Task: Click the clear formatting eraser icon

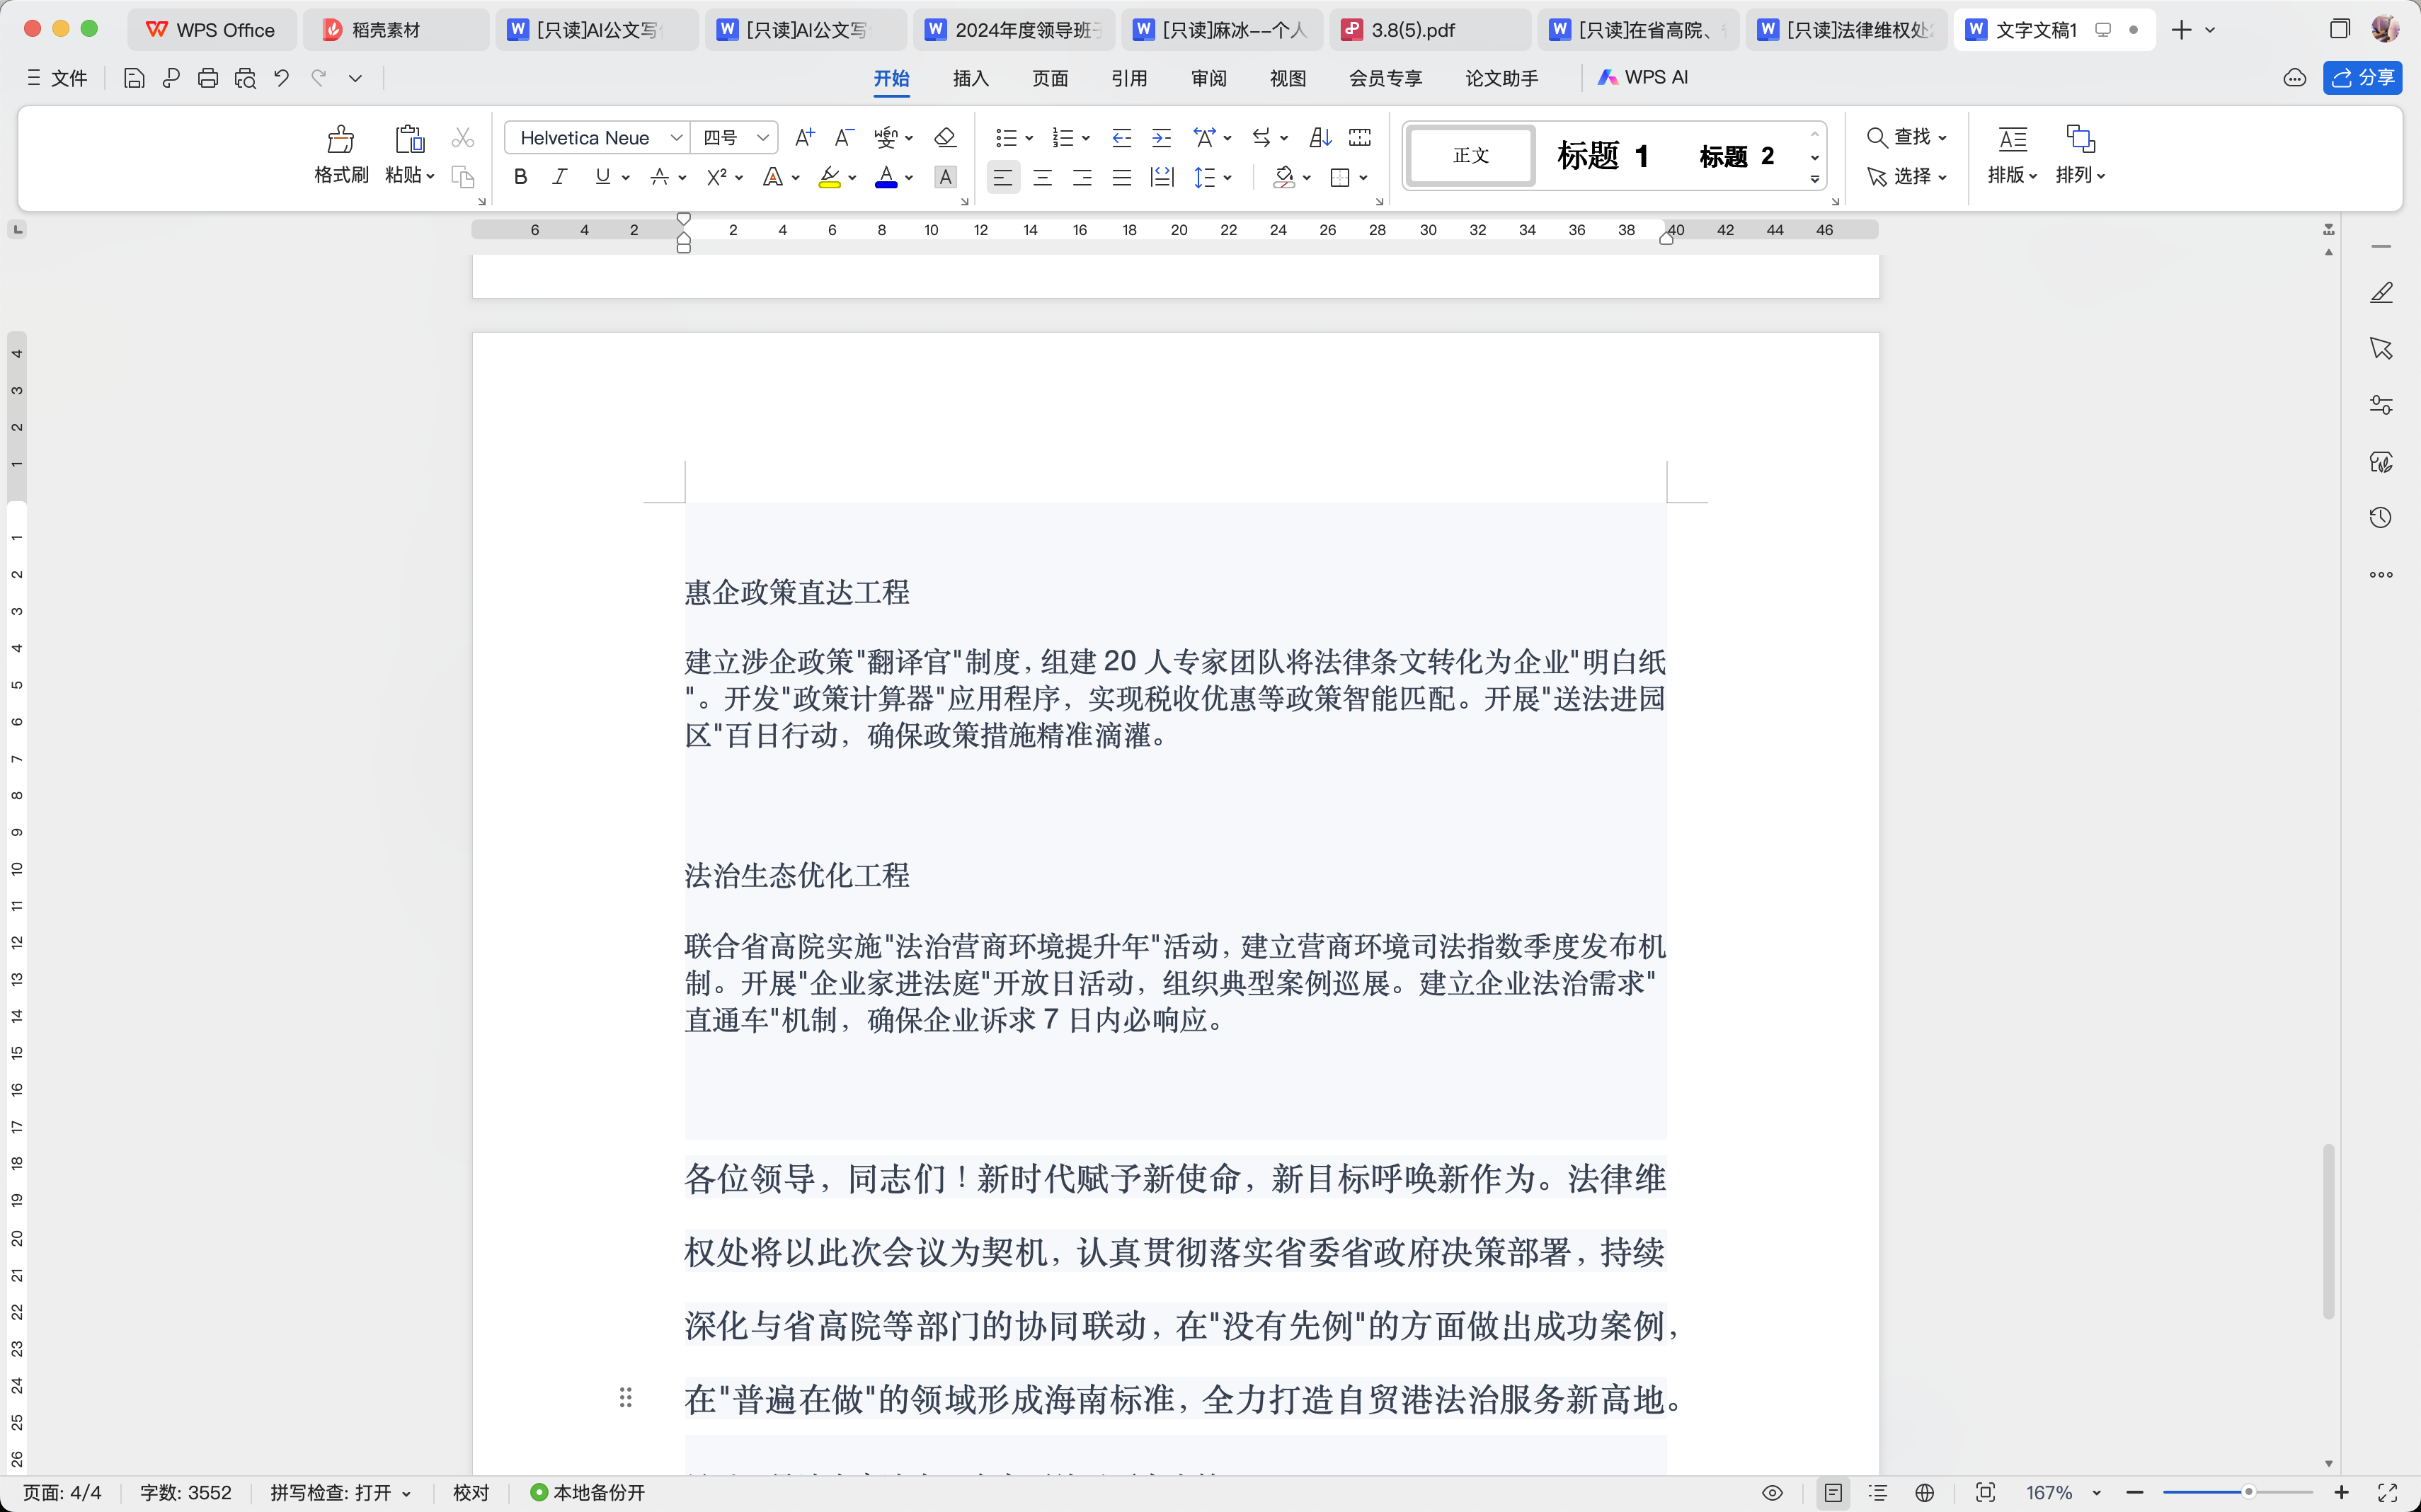Action: point(944,138)
